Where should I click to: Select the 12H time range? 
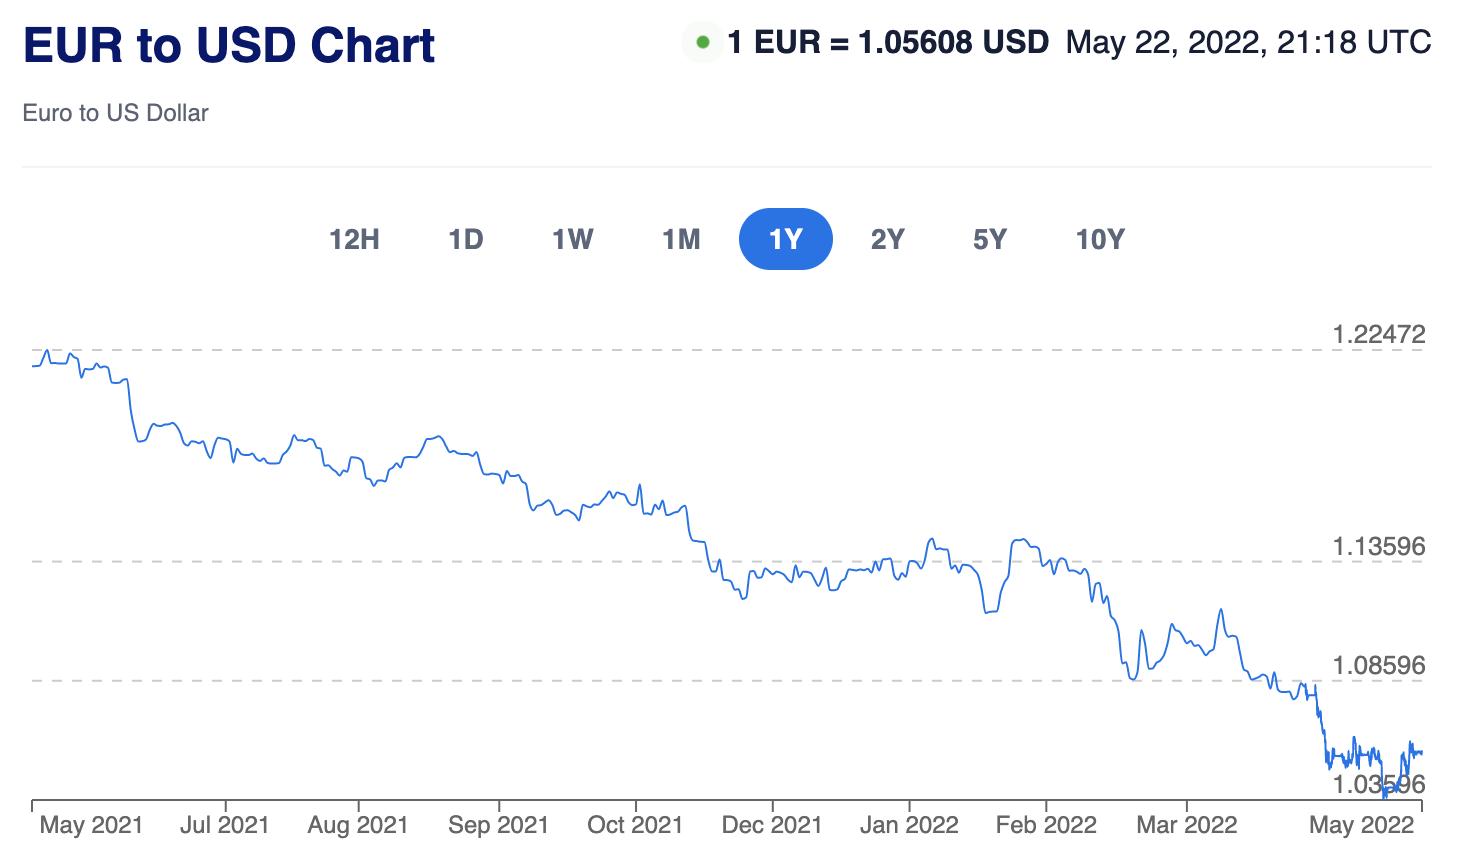coord(354,240)
